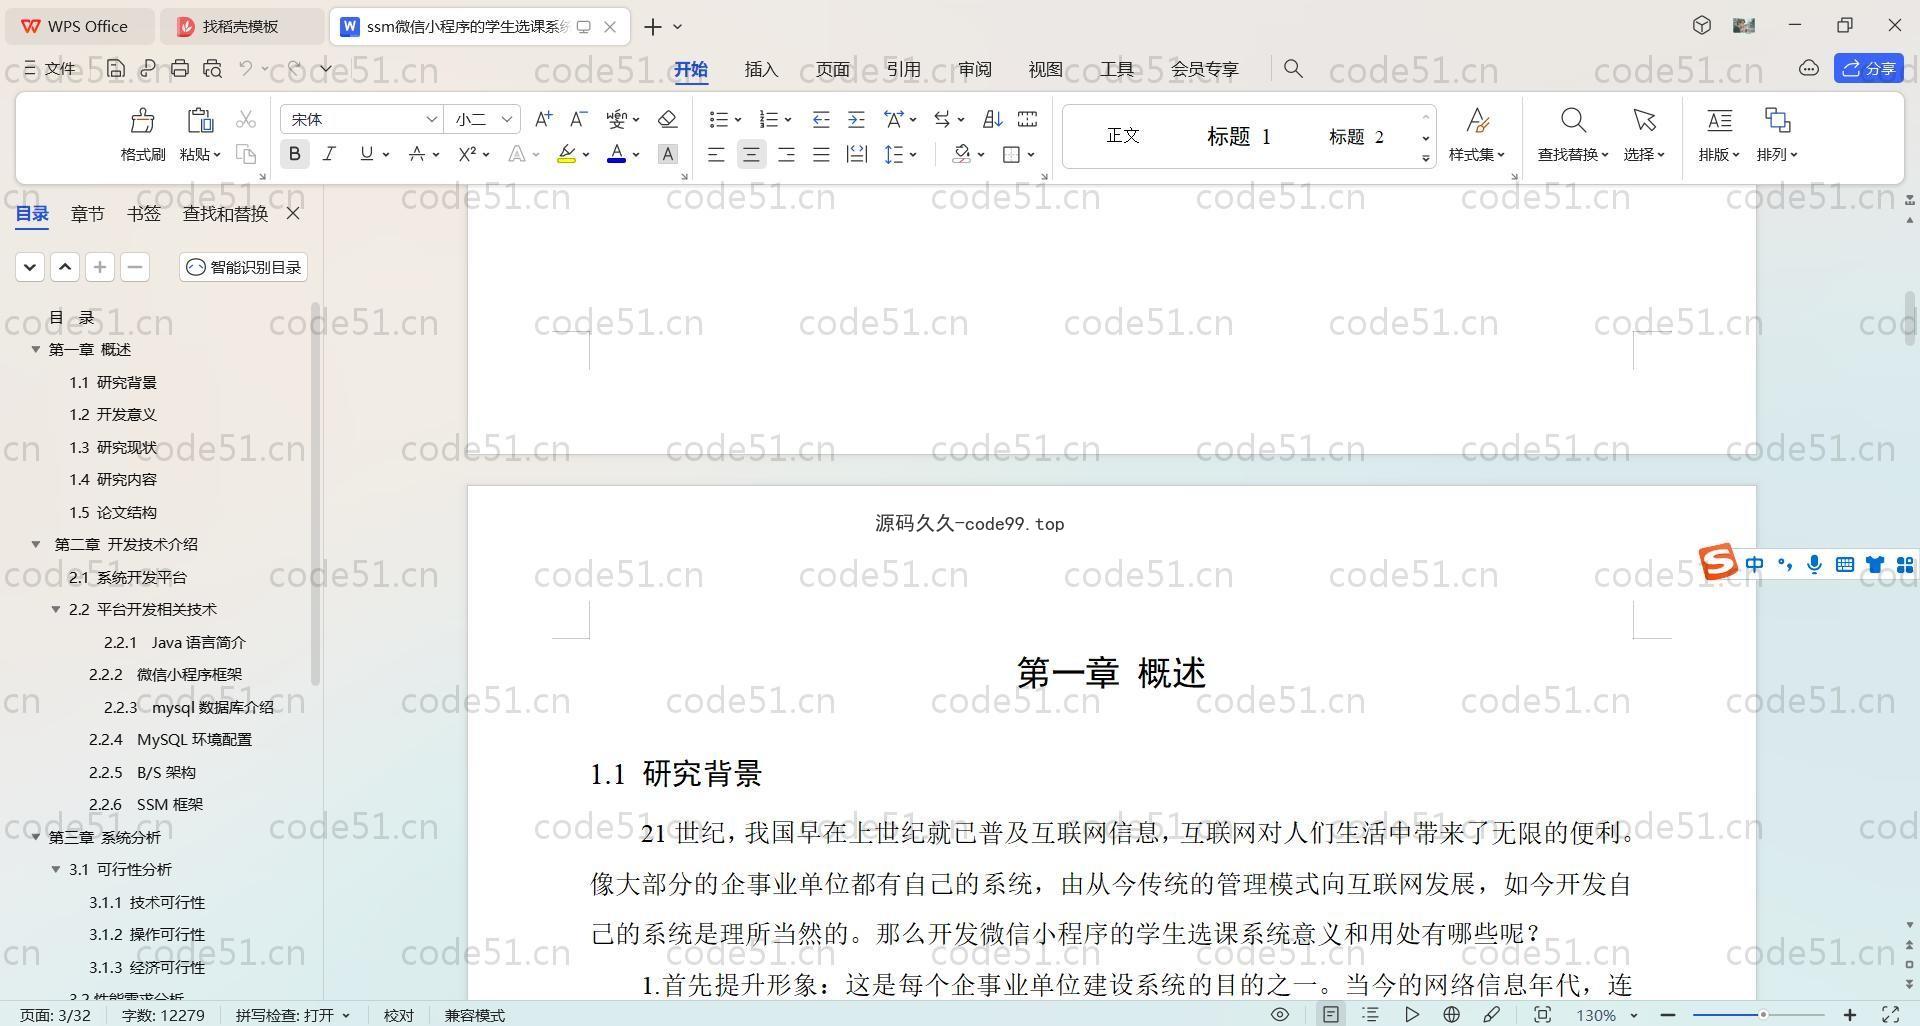The image size is (1920, 1026).
Task: Click the 分享 share button
Action: click(1869, 68)
